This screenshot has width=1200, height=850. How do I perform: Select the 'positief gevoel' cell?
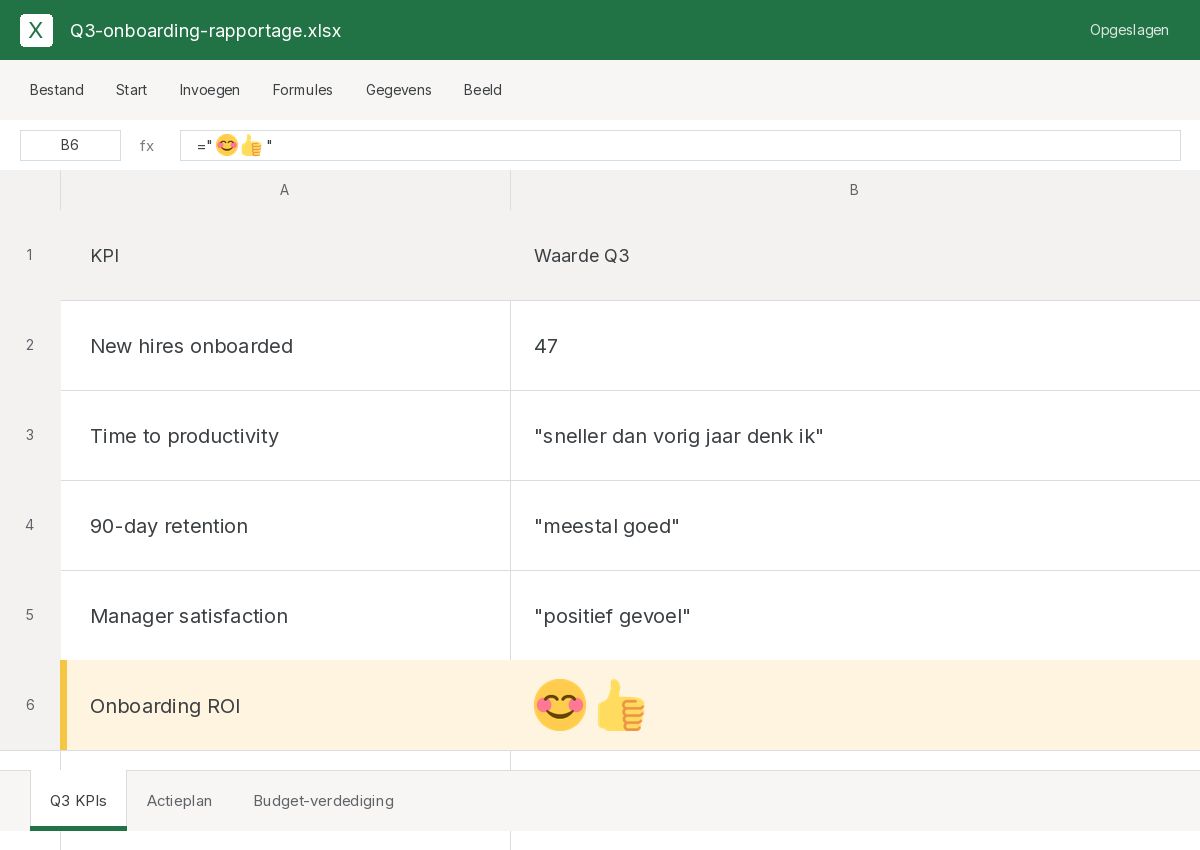point(855,615)
